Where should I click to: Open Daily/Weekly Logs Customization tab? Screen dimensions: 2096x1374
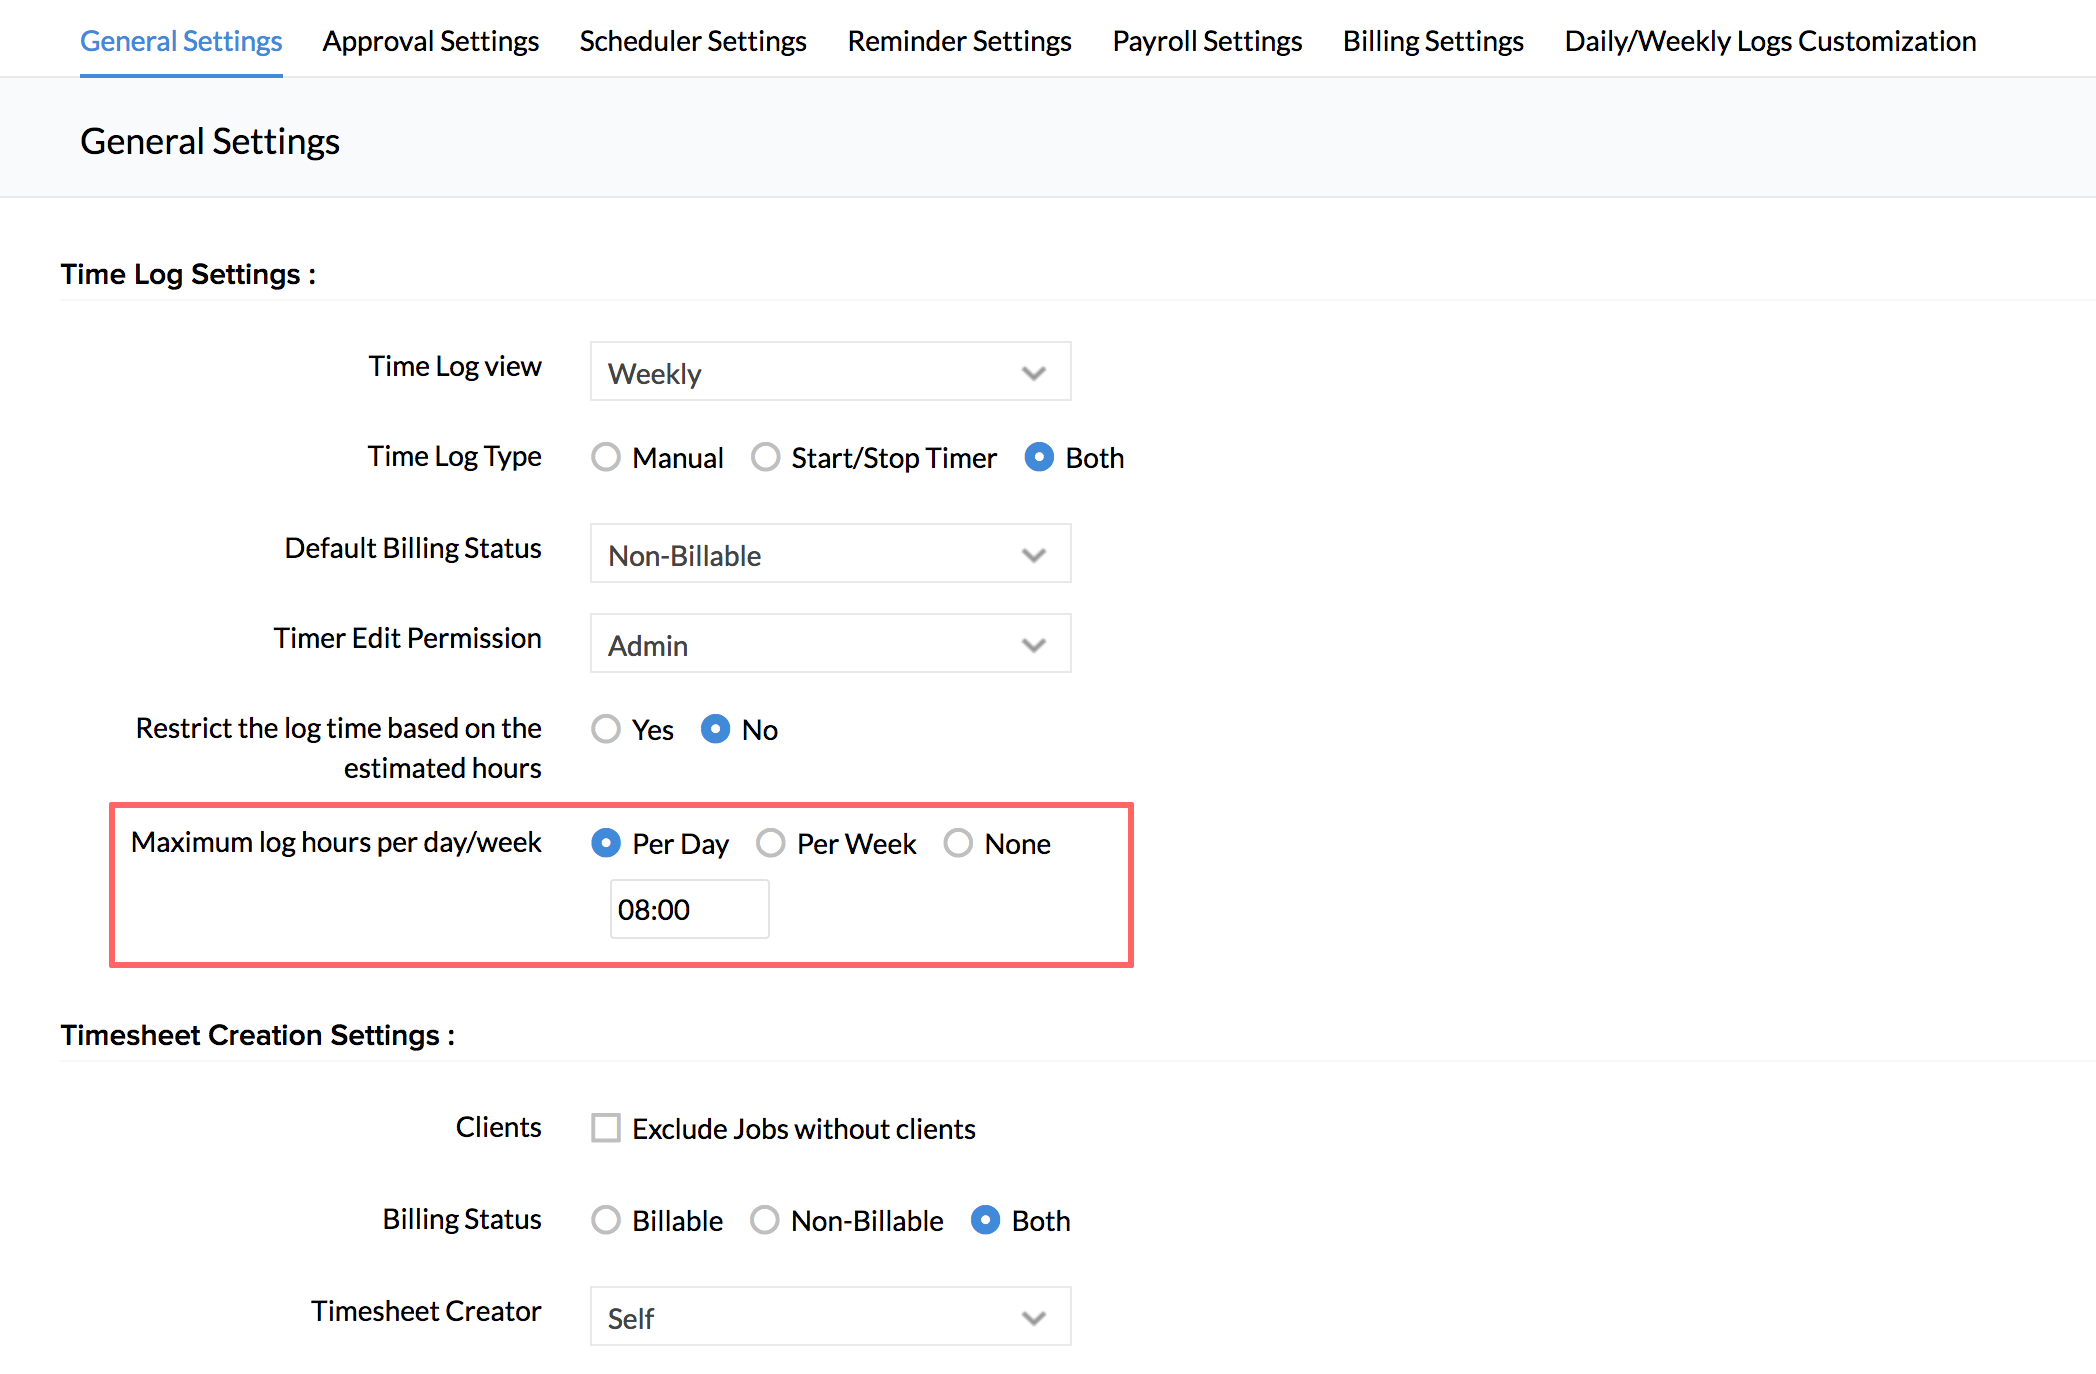[1770, 41]
